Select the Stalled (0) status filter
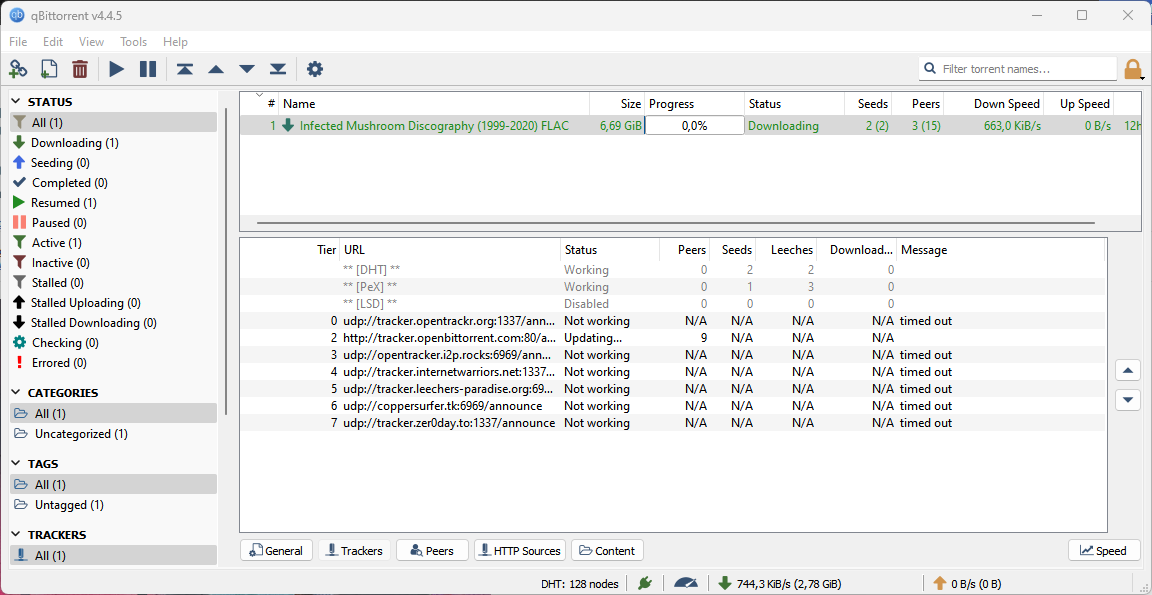This screenshot has width=1152, height=595. pyautogui.click(x=114, y=282)
